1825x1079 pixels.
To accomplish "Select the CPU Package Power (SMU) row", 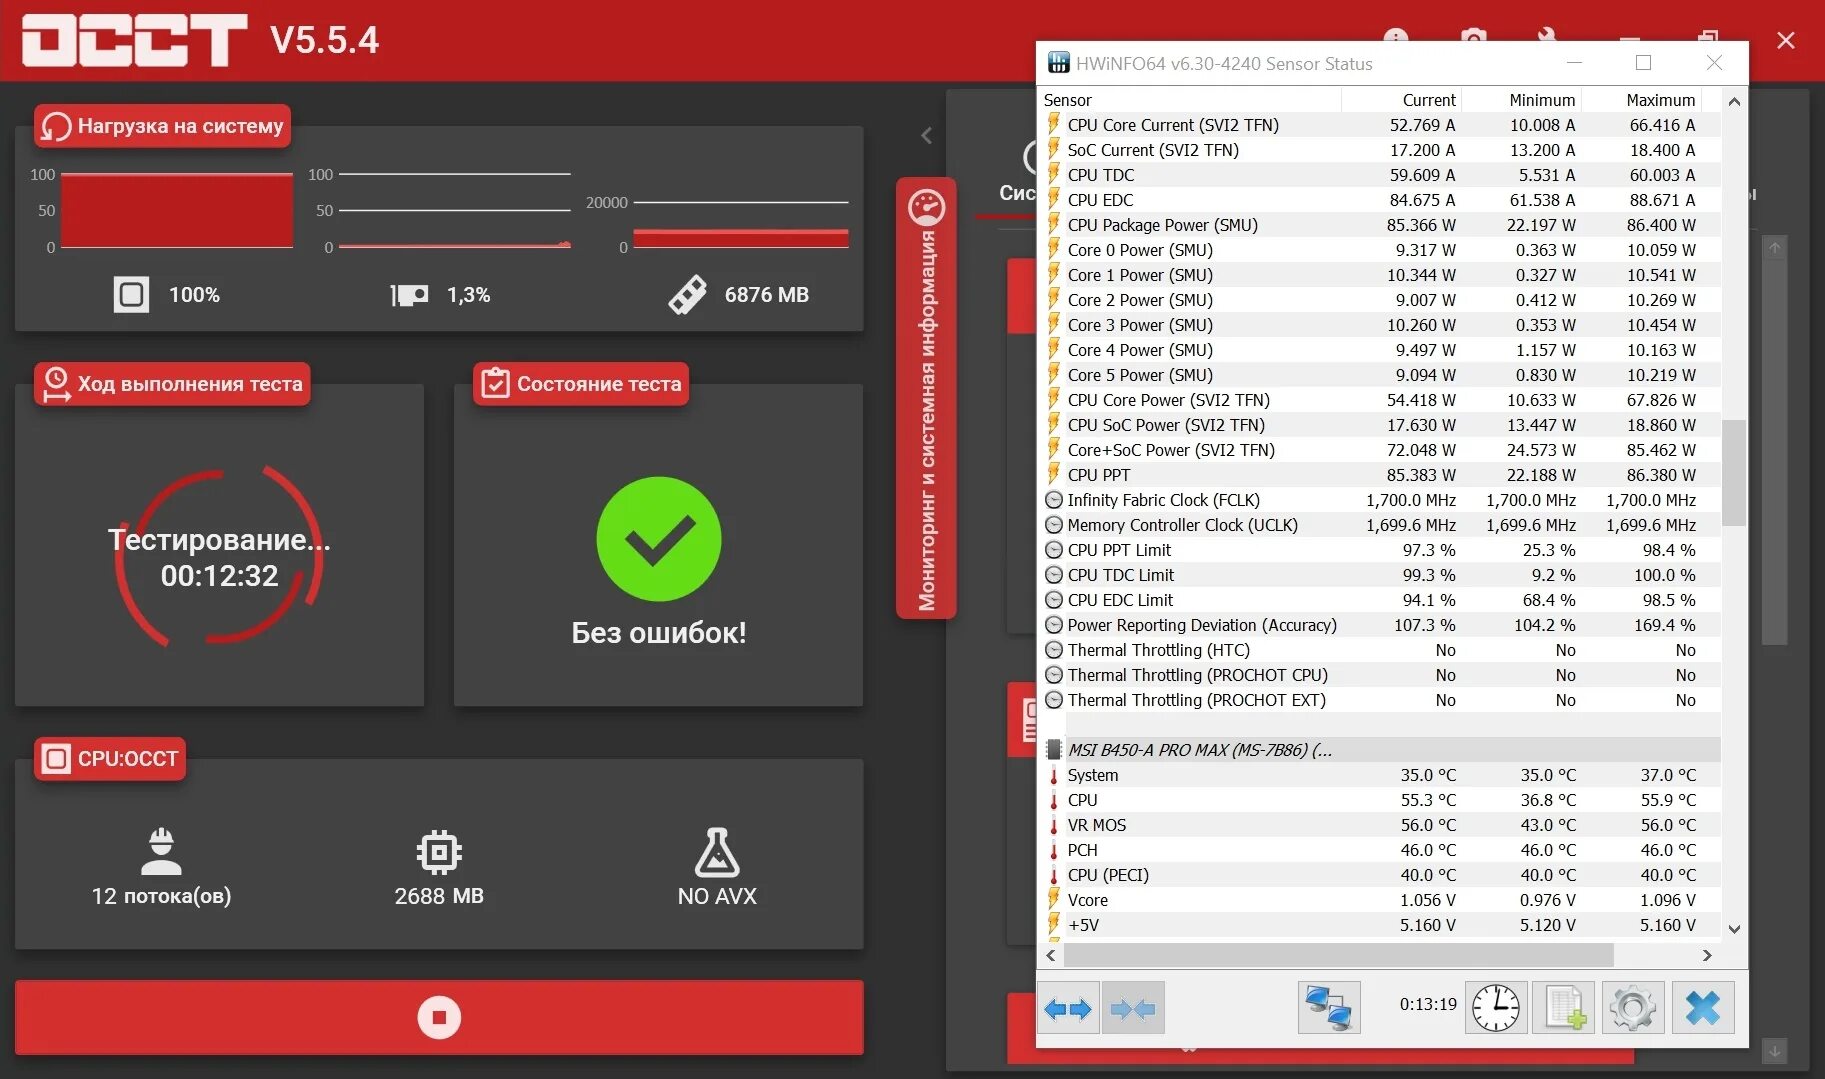I will click(x=1380, y=225).
